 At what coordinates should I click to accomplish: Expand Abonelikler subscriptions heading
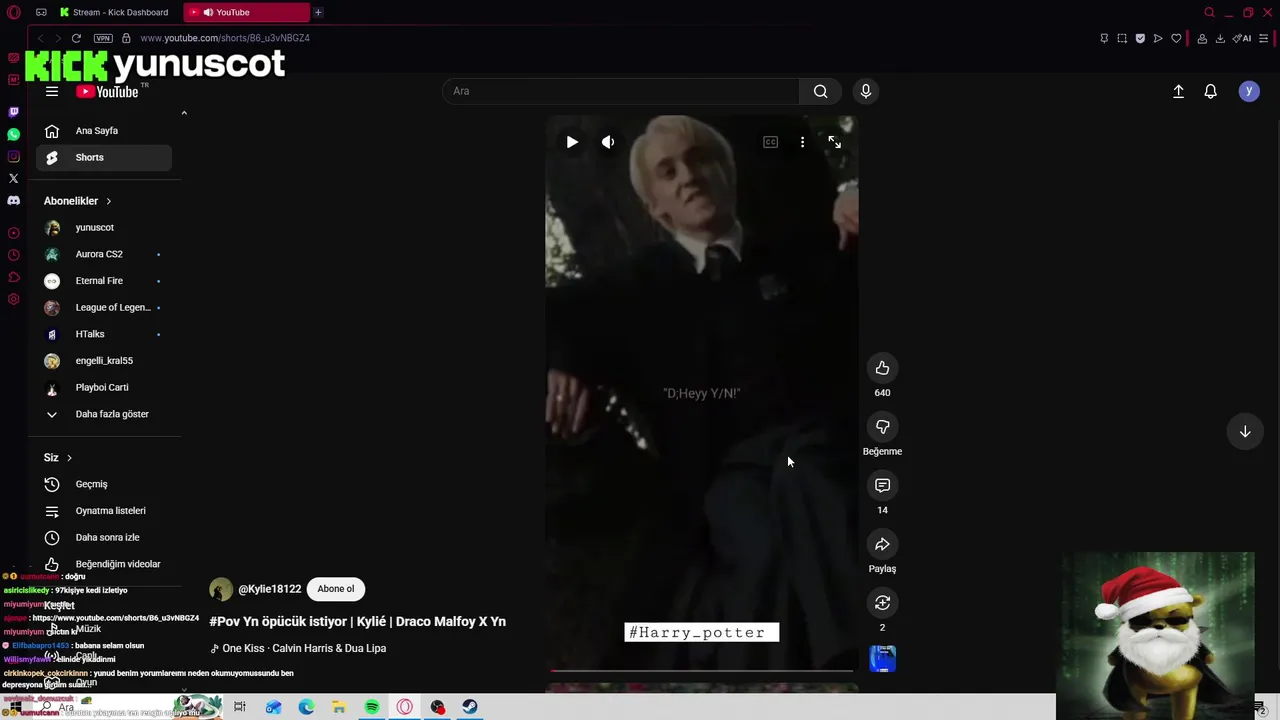[x=78, y=201]
